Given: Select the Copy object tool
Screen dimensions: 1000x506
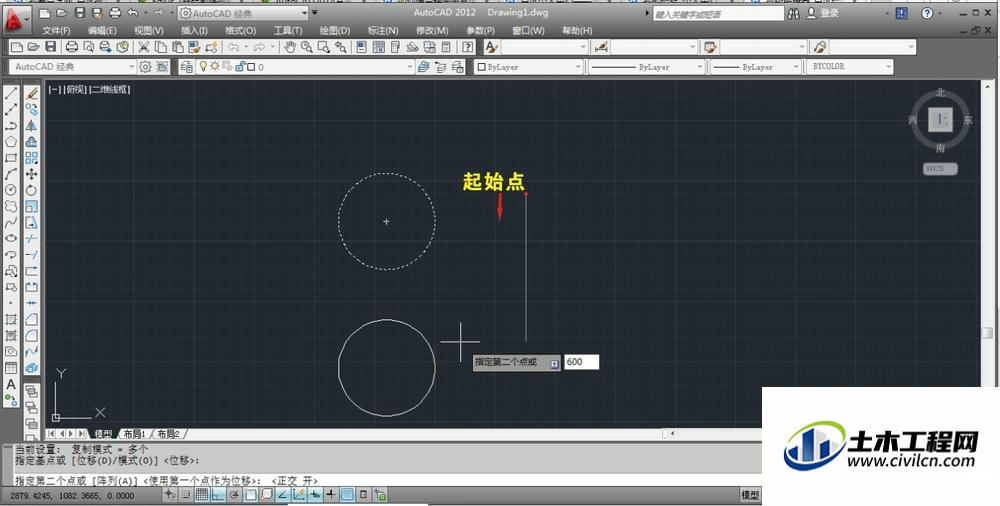Looking at the screenshot, I should click(x=32, y=109).
